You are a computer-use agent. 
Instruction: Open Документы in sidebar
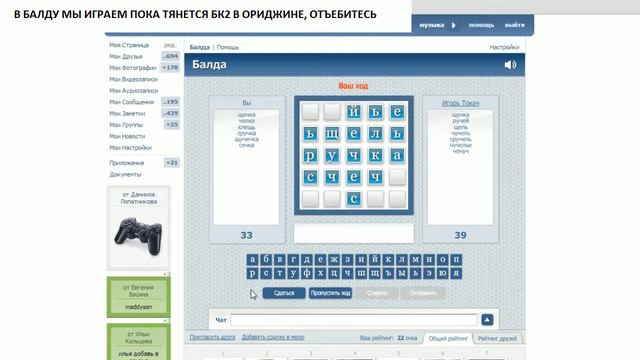click(x=125, y=174)
